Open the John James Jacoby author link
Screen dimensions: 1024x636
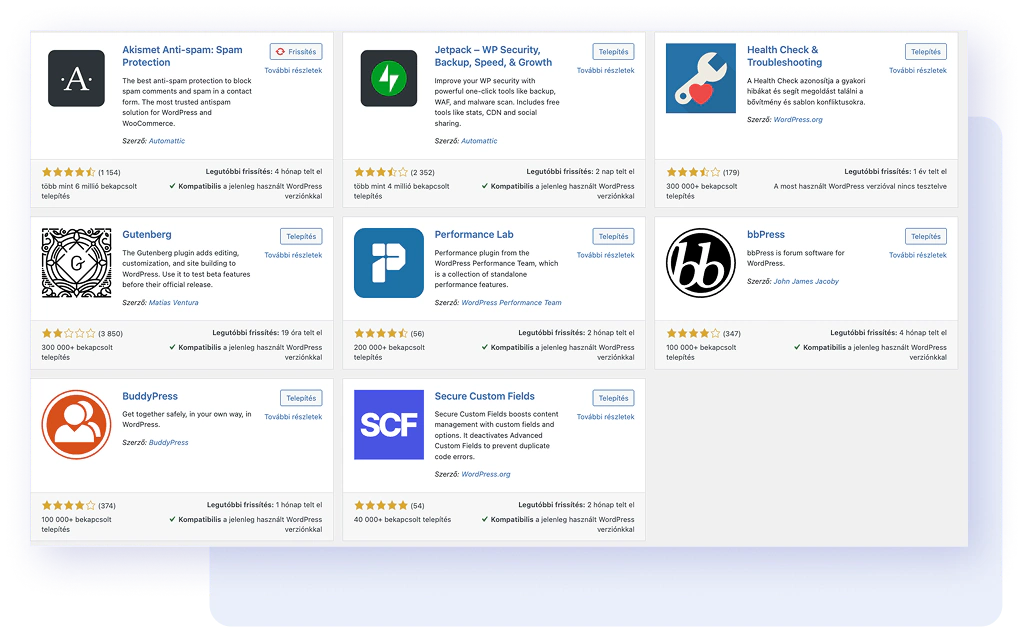(806, 281)
